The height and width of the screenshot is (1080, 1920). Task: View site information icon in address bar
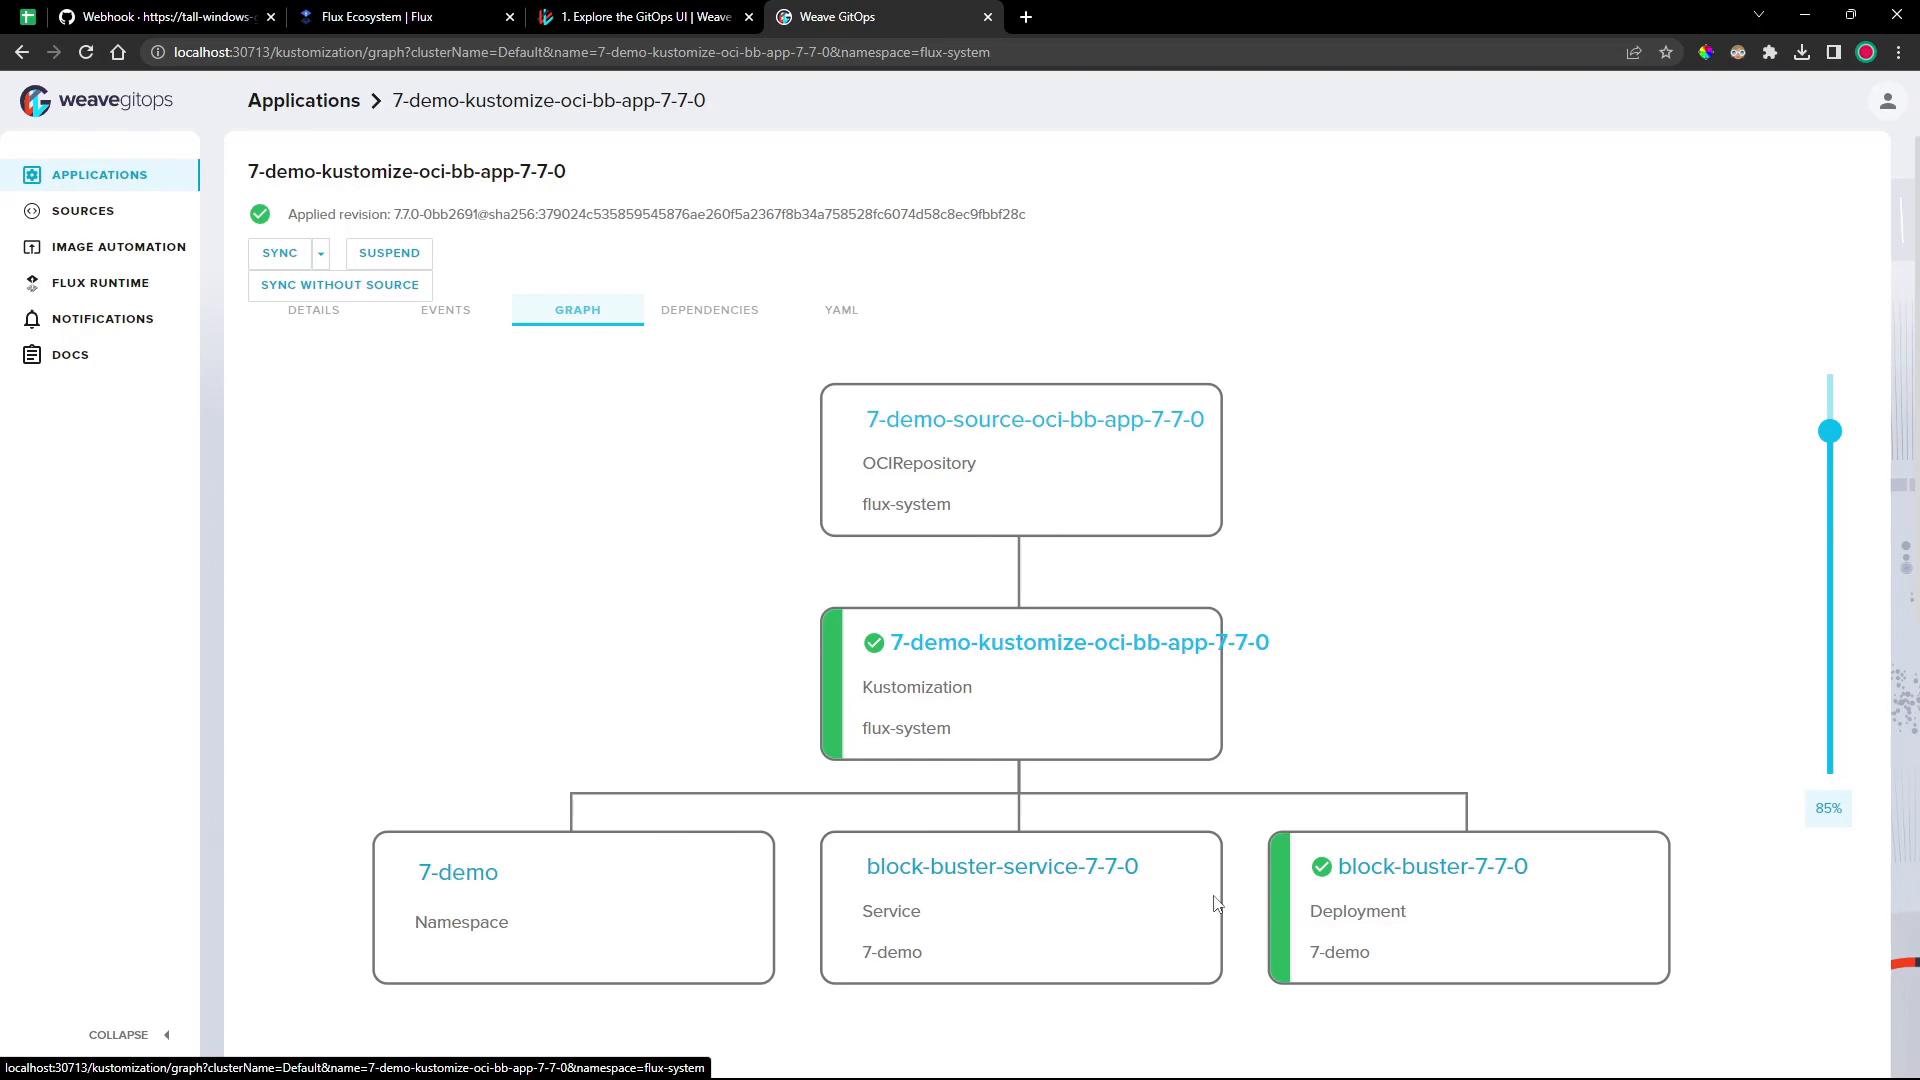[157, 52]
